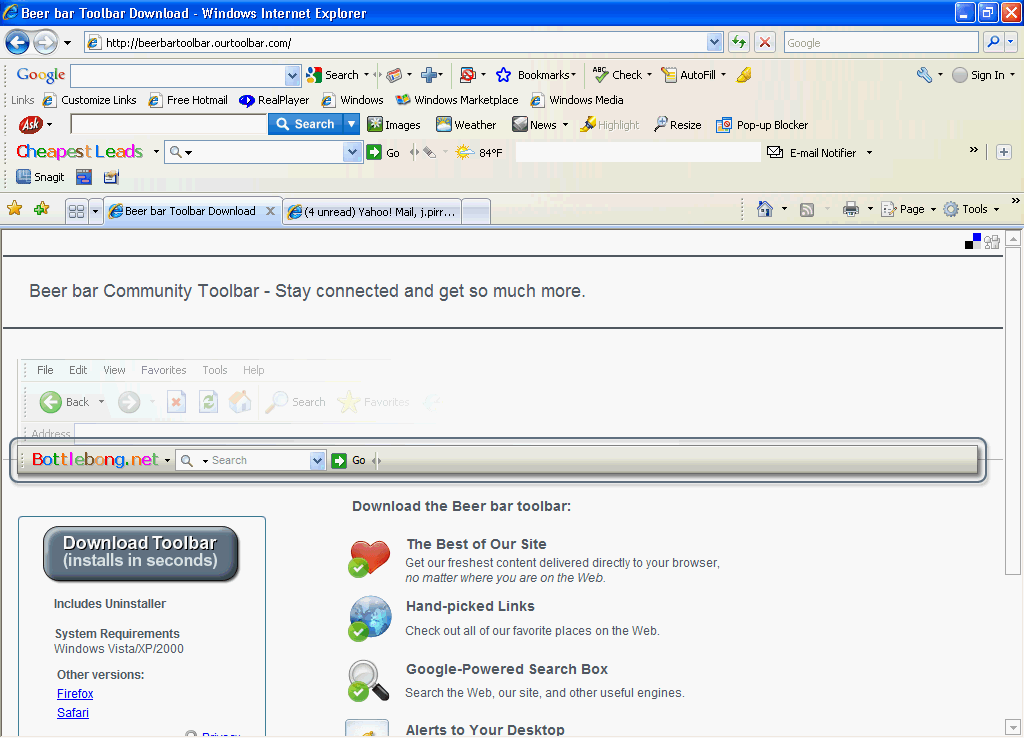The height and width of the screenshot is (738, 1024).
Task: Click the Add to Favorites icon
Action: (x=41, y=209)
